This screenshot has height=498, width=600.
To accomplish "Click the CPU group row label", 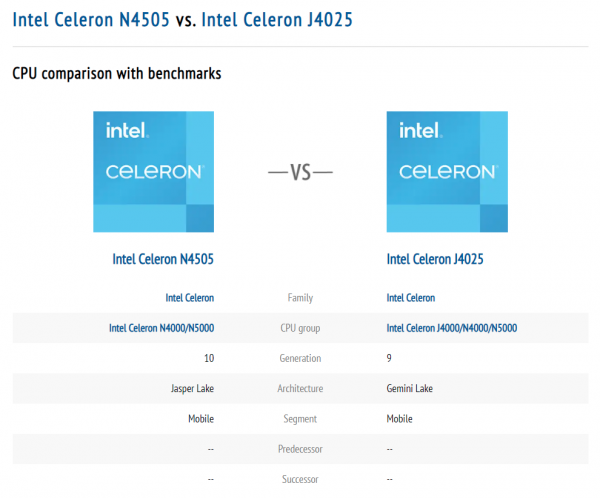I will coord(300,328).
